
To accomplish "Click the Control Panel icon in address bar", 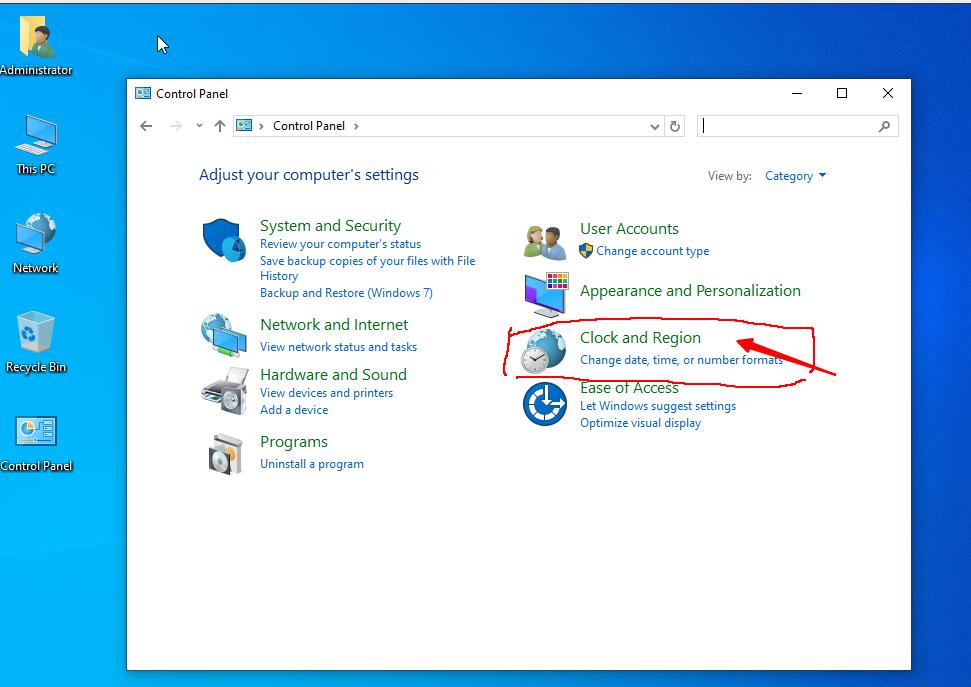I will pyautogui.click(x=244, y=126).
